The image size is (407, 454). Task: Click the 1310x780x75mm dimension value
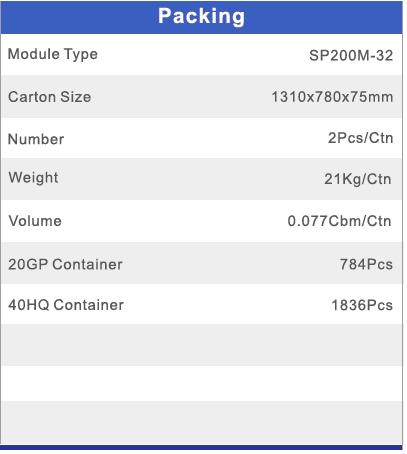(x=332, y=97)
